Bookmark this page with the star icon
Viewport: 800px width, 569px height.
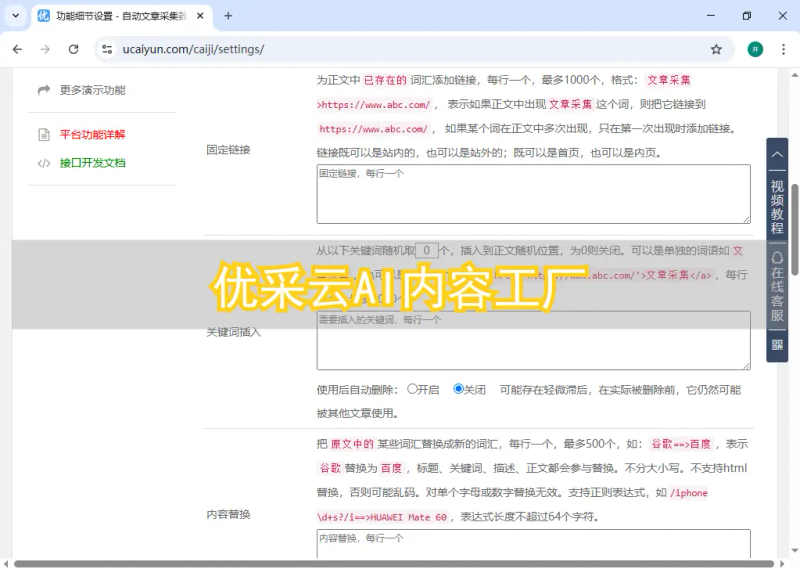pyautogui.click(x=716, y=49)
